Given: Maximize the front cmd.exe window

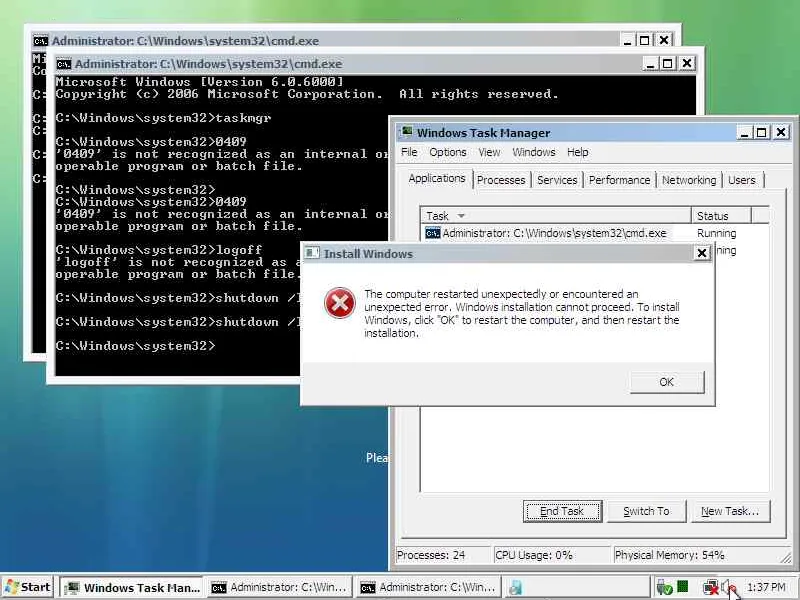Looking at the screenshot, I should (x=667, y=64).
